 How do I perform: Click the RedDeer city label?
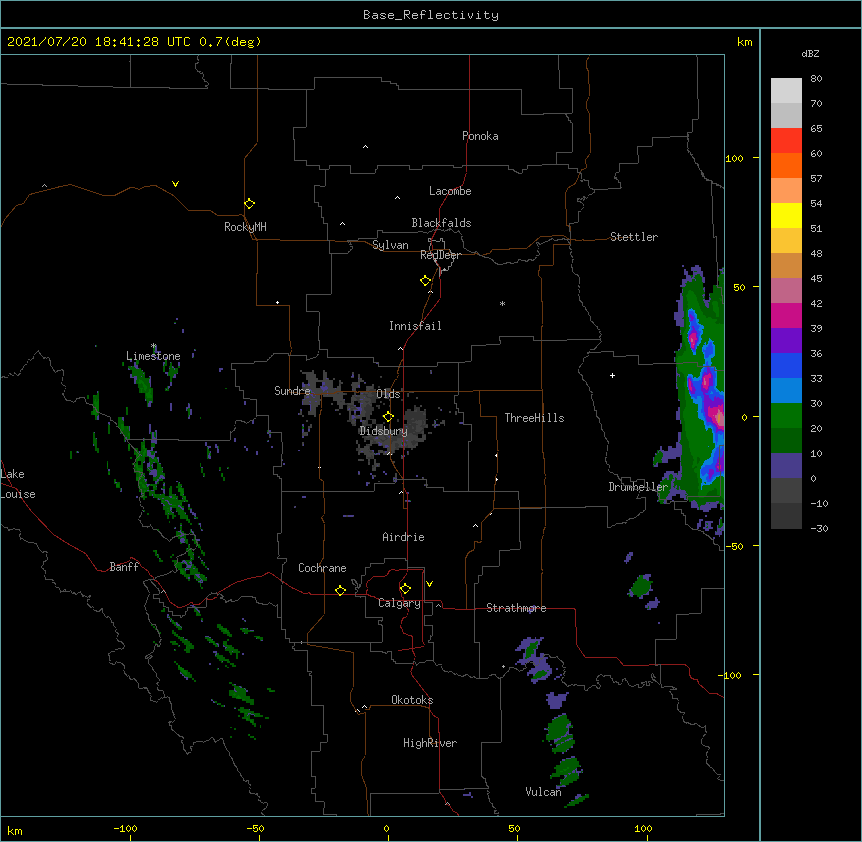click(x=440, y=255)
